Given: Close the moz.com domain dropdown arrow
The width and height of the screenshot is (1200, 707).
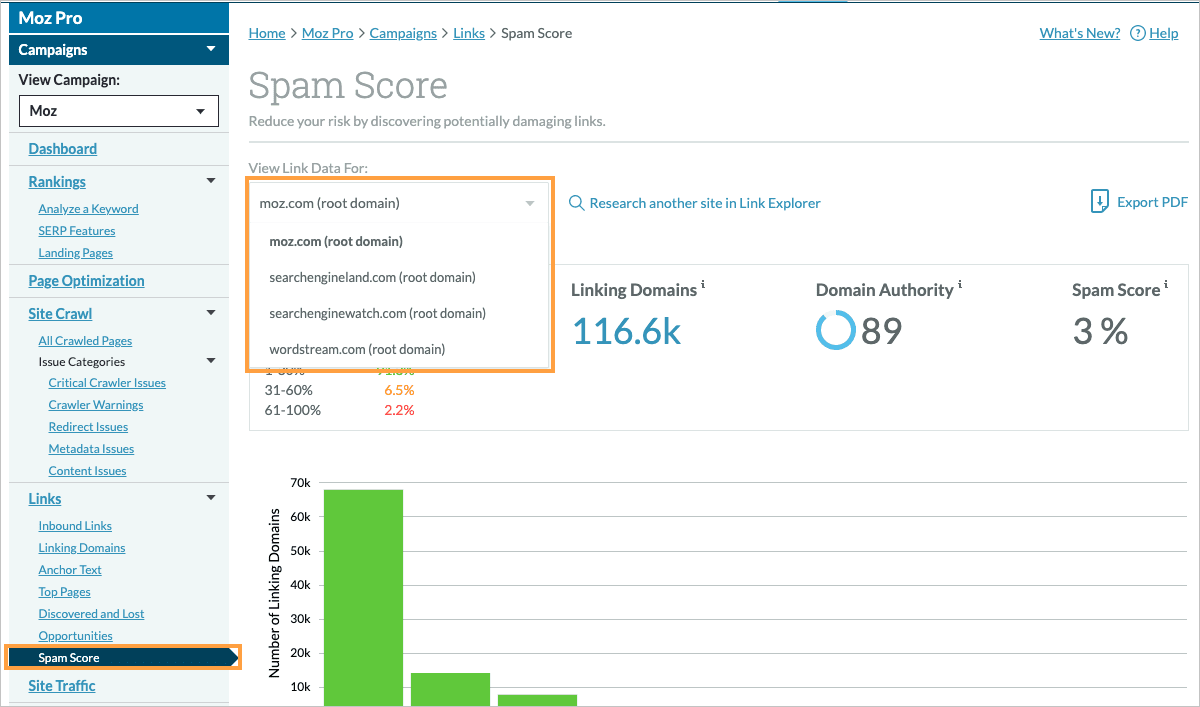Looking at the screenshot, I should (530, 203).
